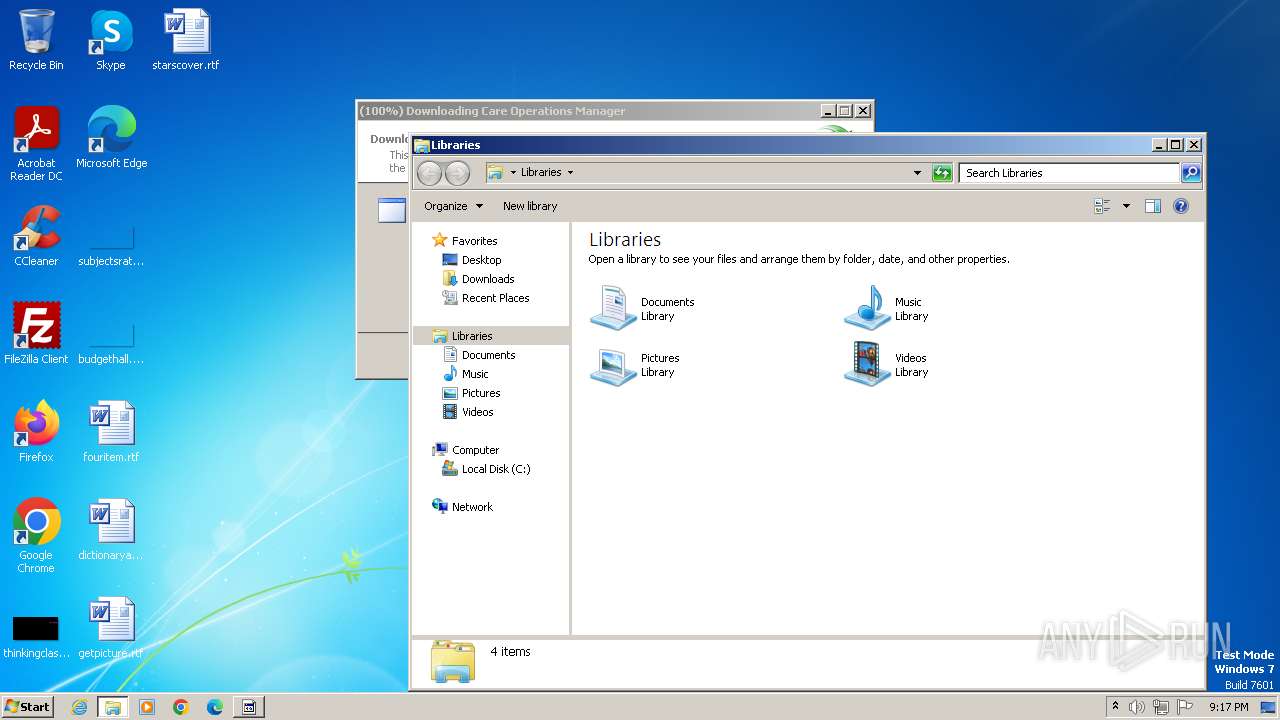The height and width of the screenshot is (720, 1280).
Task: Select the thinkingclas... black icon on desktop
Action: pyautogui.click(x=36, y=635)
